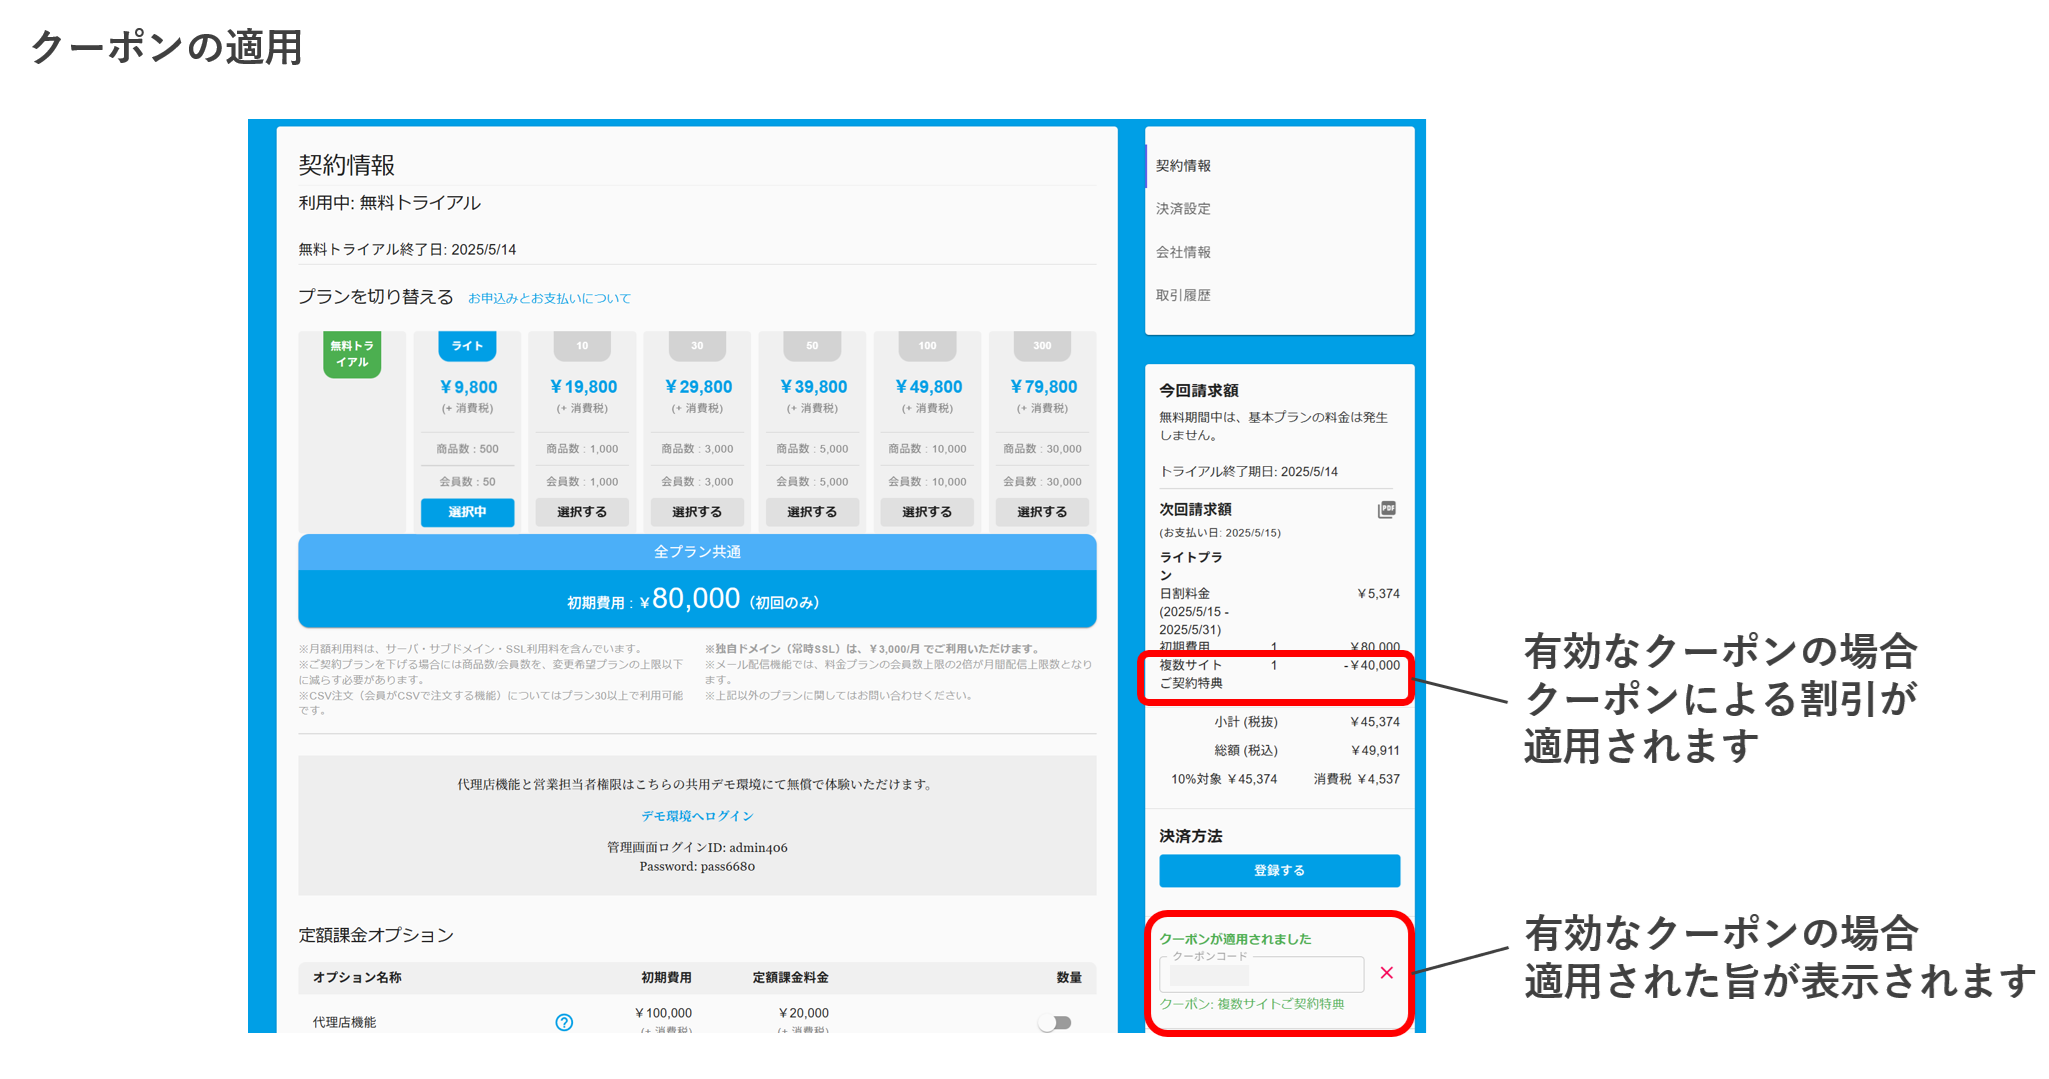Viewport: 2049px width, 1079px height.
Task: Click the 定額課金料金 column header
Action: click(x=790, y=978)
